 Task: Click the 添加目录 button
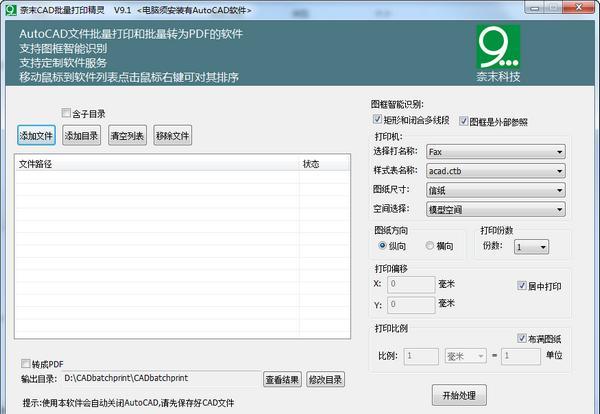82,135
